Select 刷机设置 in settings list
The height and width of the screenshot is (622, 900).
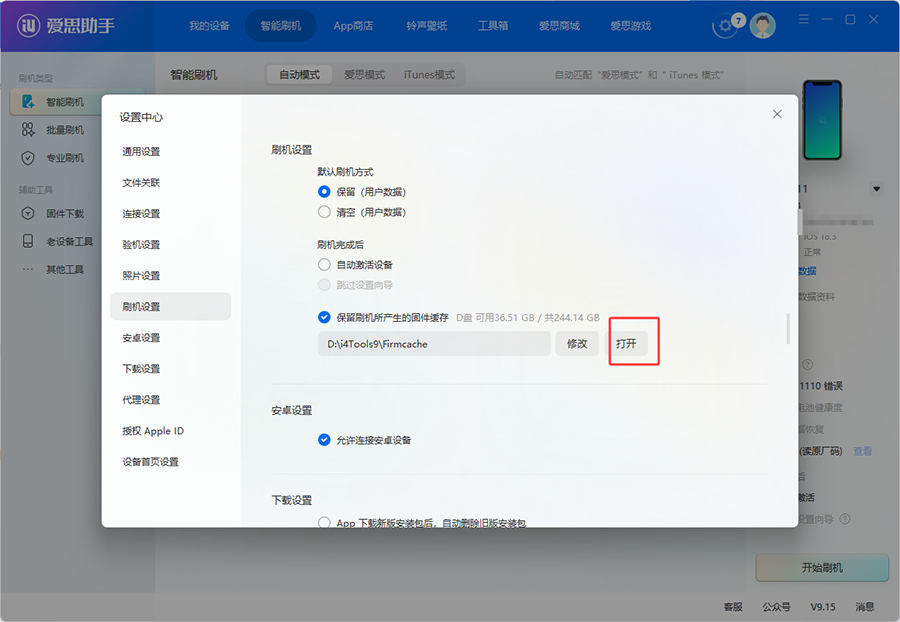(170, 306)
